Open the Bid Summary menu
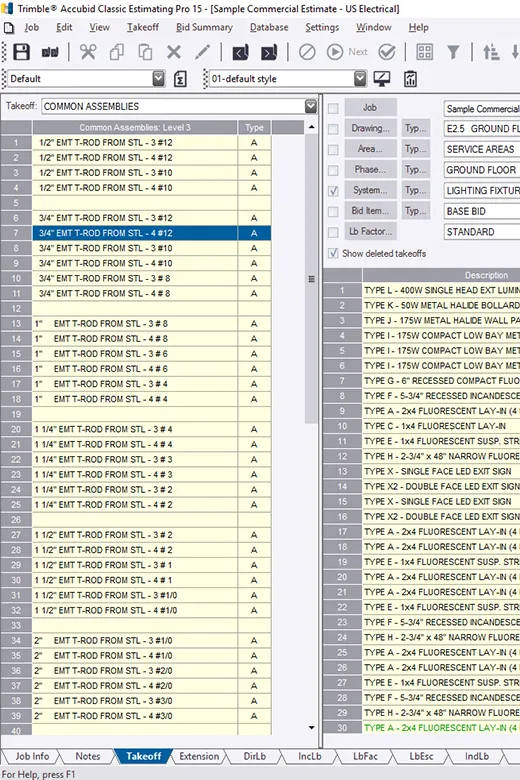This screenshot has height=780, width=520. 204,27
